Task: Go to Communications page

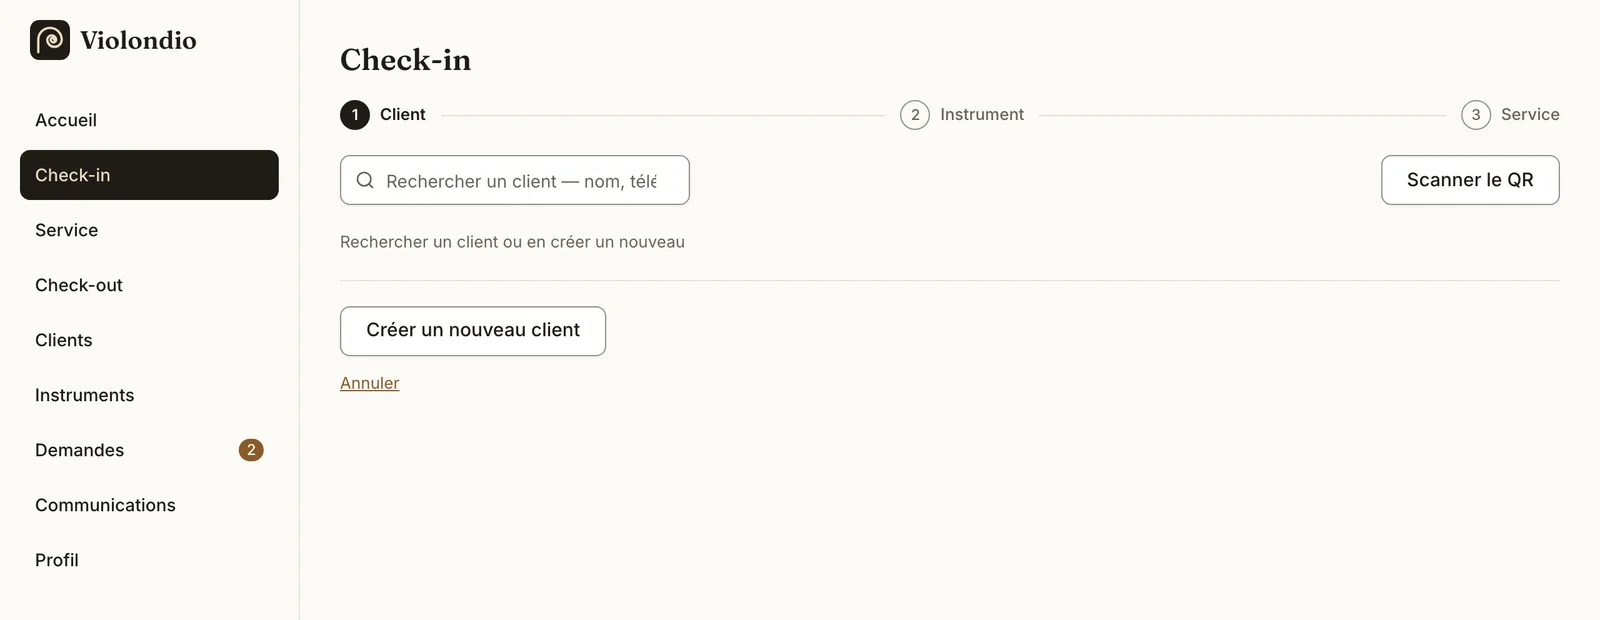Action: coord(149,505)
